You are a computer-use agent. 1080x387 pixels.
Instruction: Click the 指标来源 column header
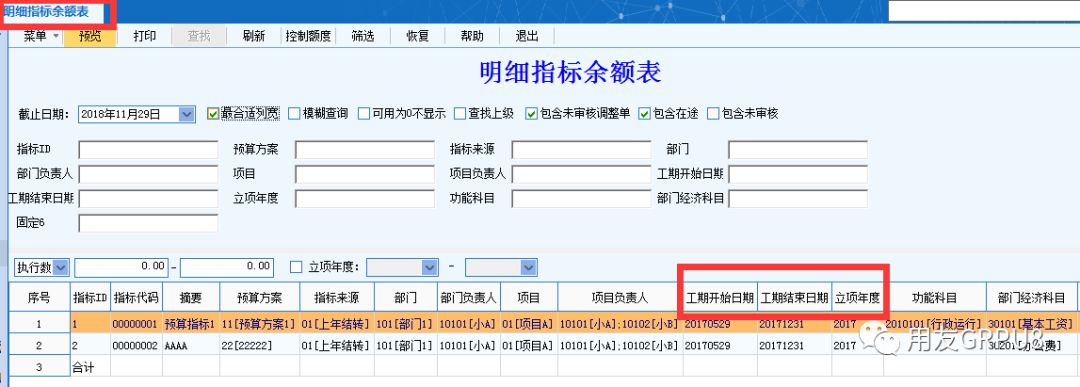click(337, 298)
